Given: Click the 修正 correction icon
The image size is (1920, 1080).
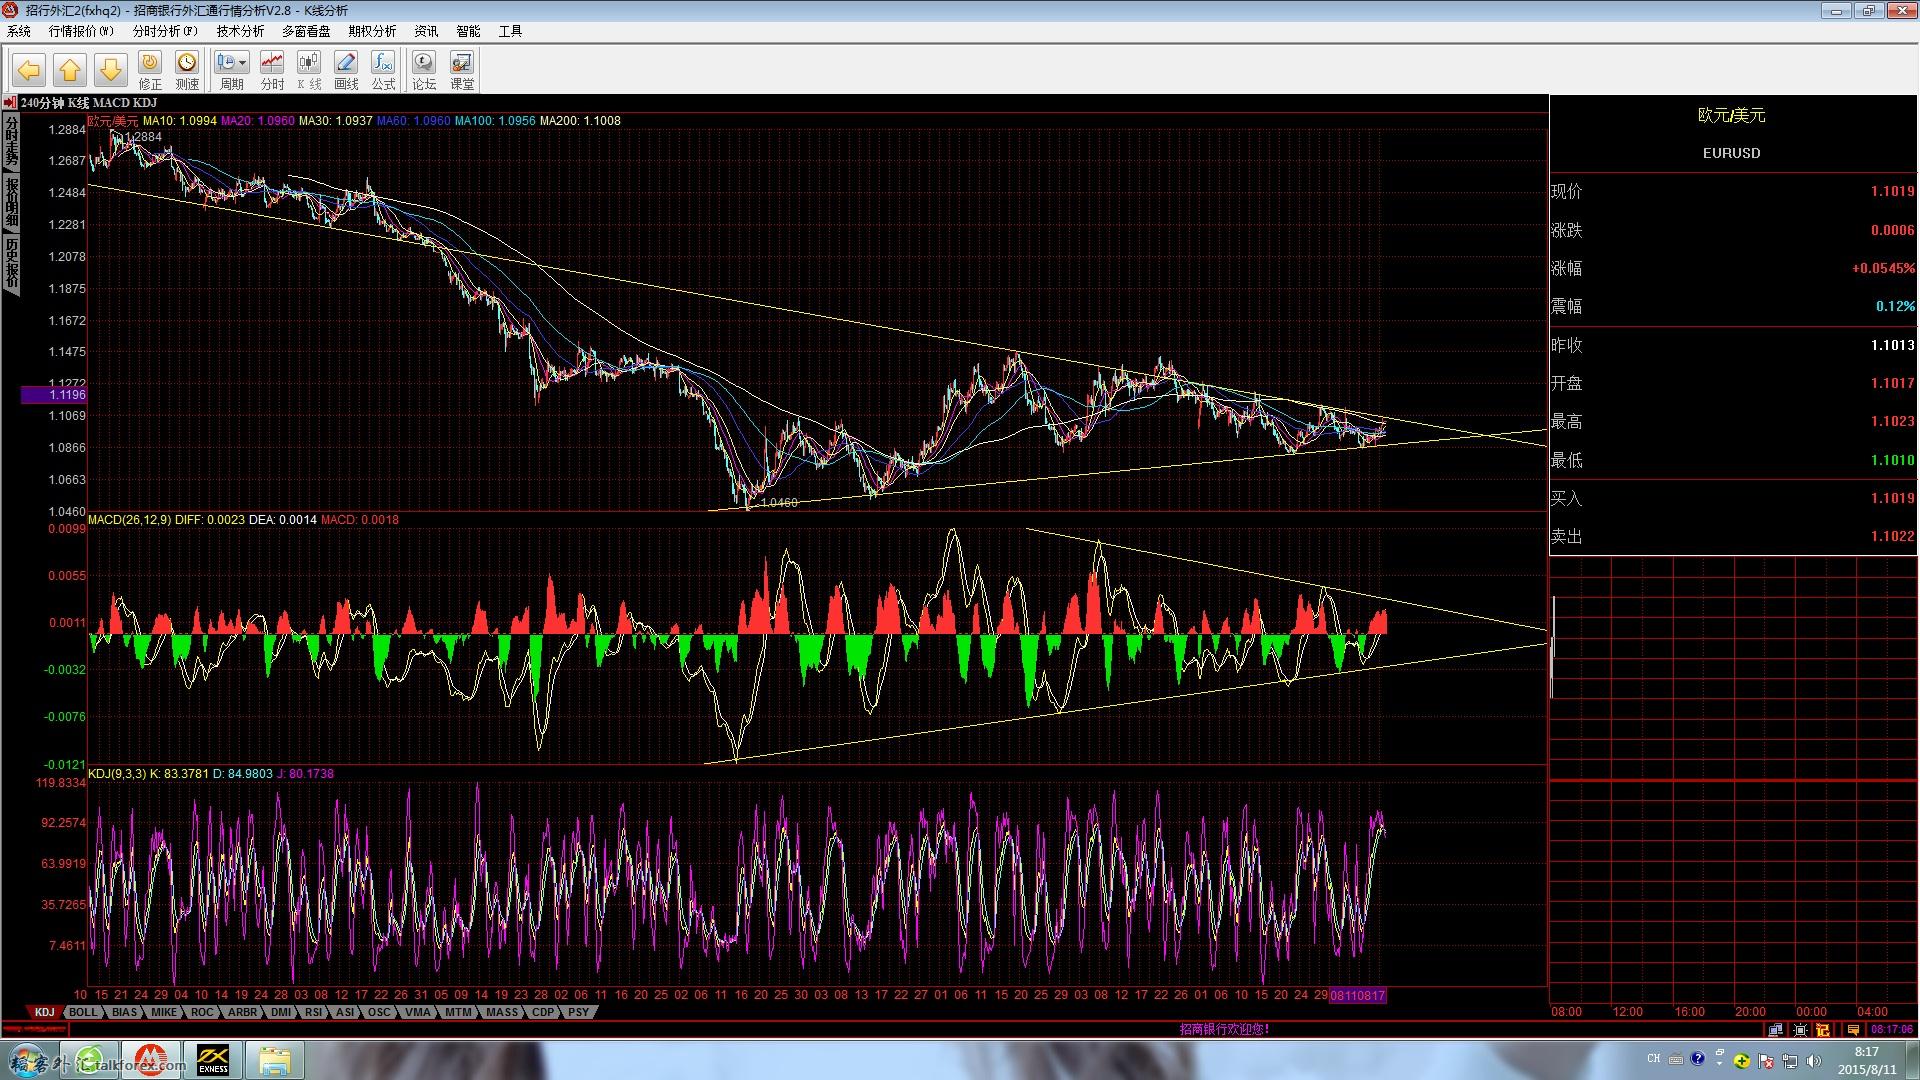Looking at the screenshot, I should pyautogui.click(x=150, y=71).
